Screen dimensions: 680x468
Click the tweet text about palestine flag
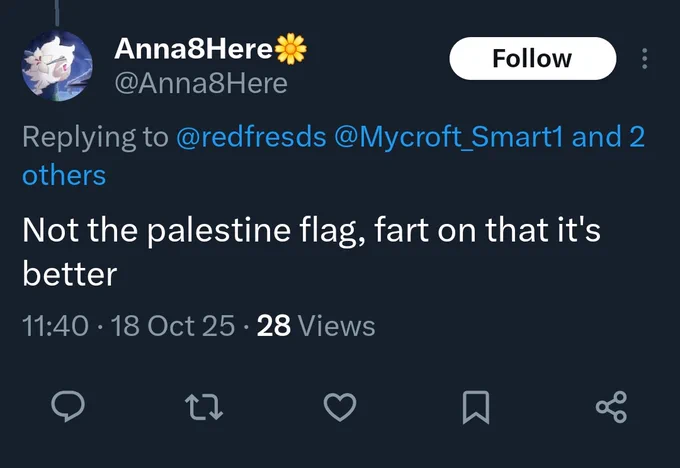pos(311,252)
